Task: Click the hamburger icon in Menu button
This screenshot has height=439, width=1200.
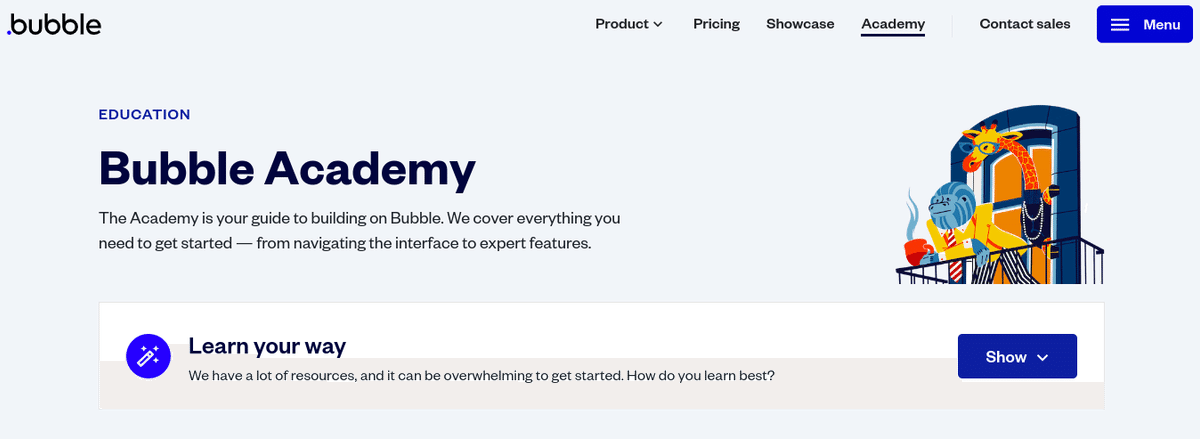Action: tap(1120, 24)
